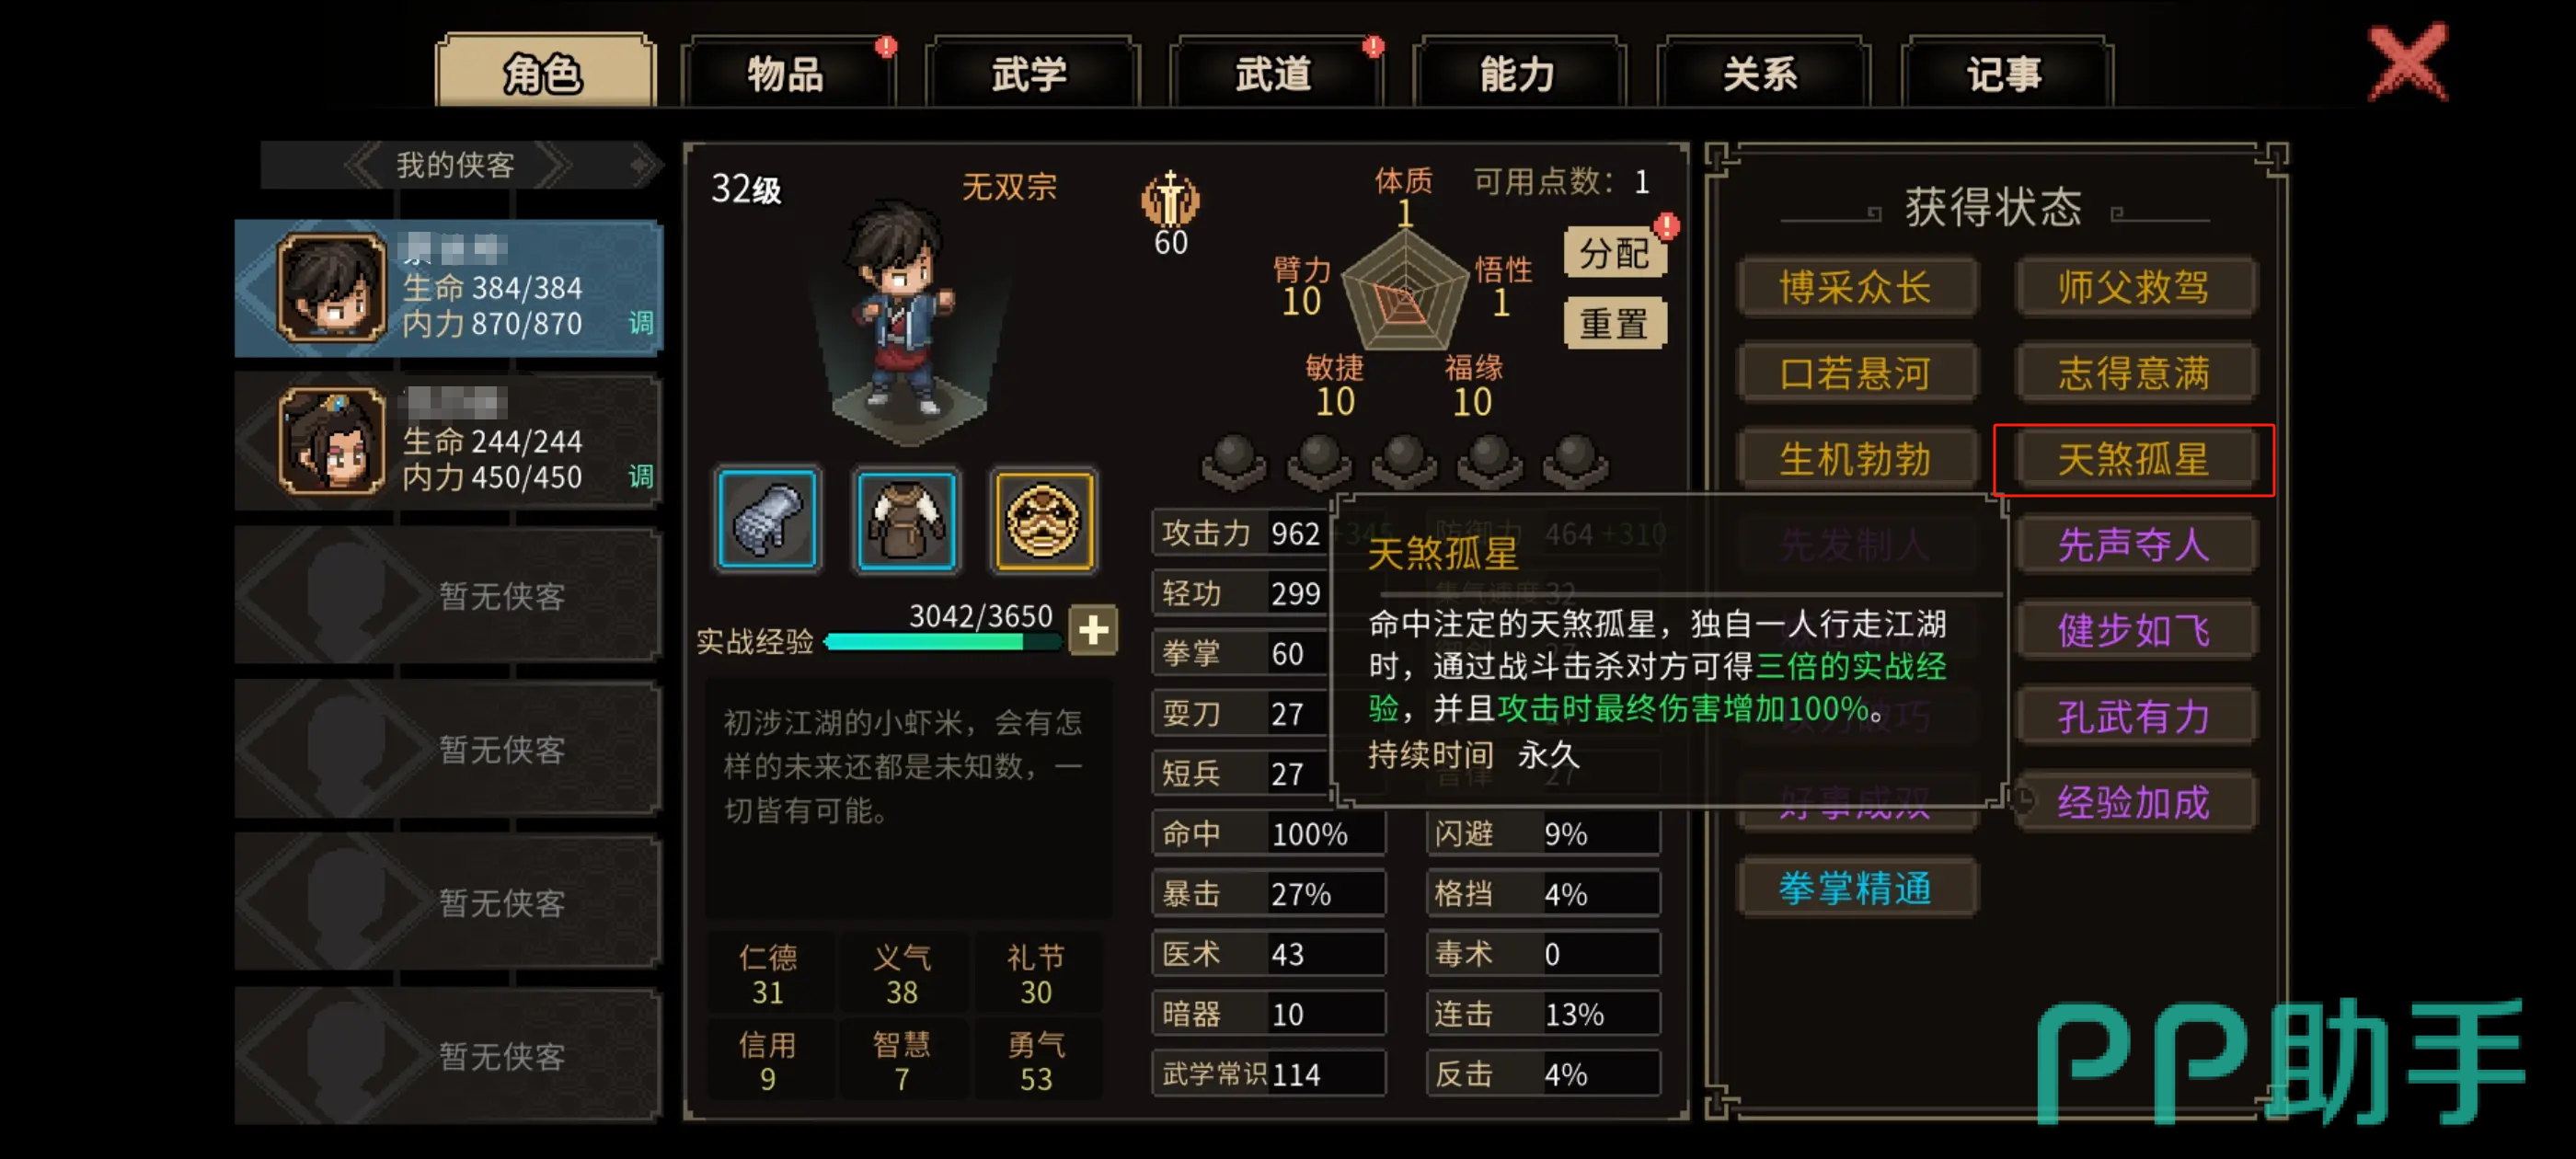Click the 分配 allocate points button
Image resolution: width=2576 pixels, height=1159 pixels.
click(1614, 253)
